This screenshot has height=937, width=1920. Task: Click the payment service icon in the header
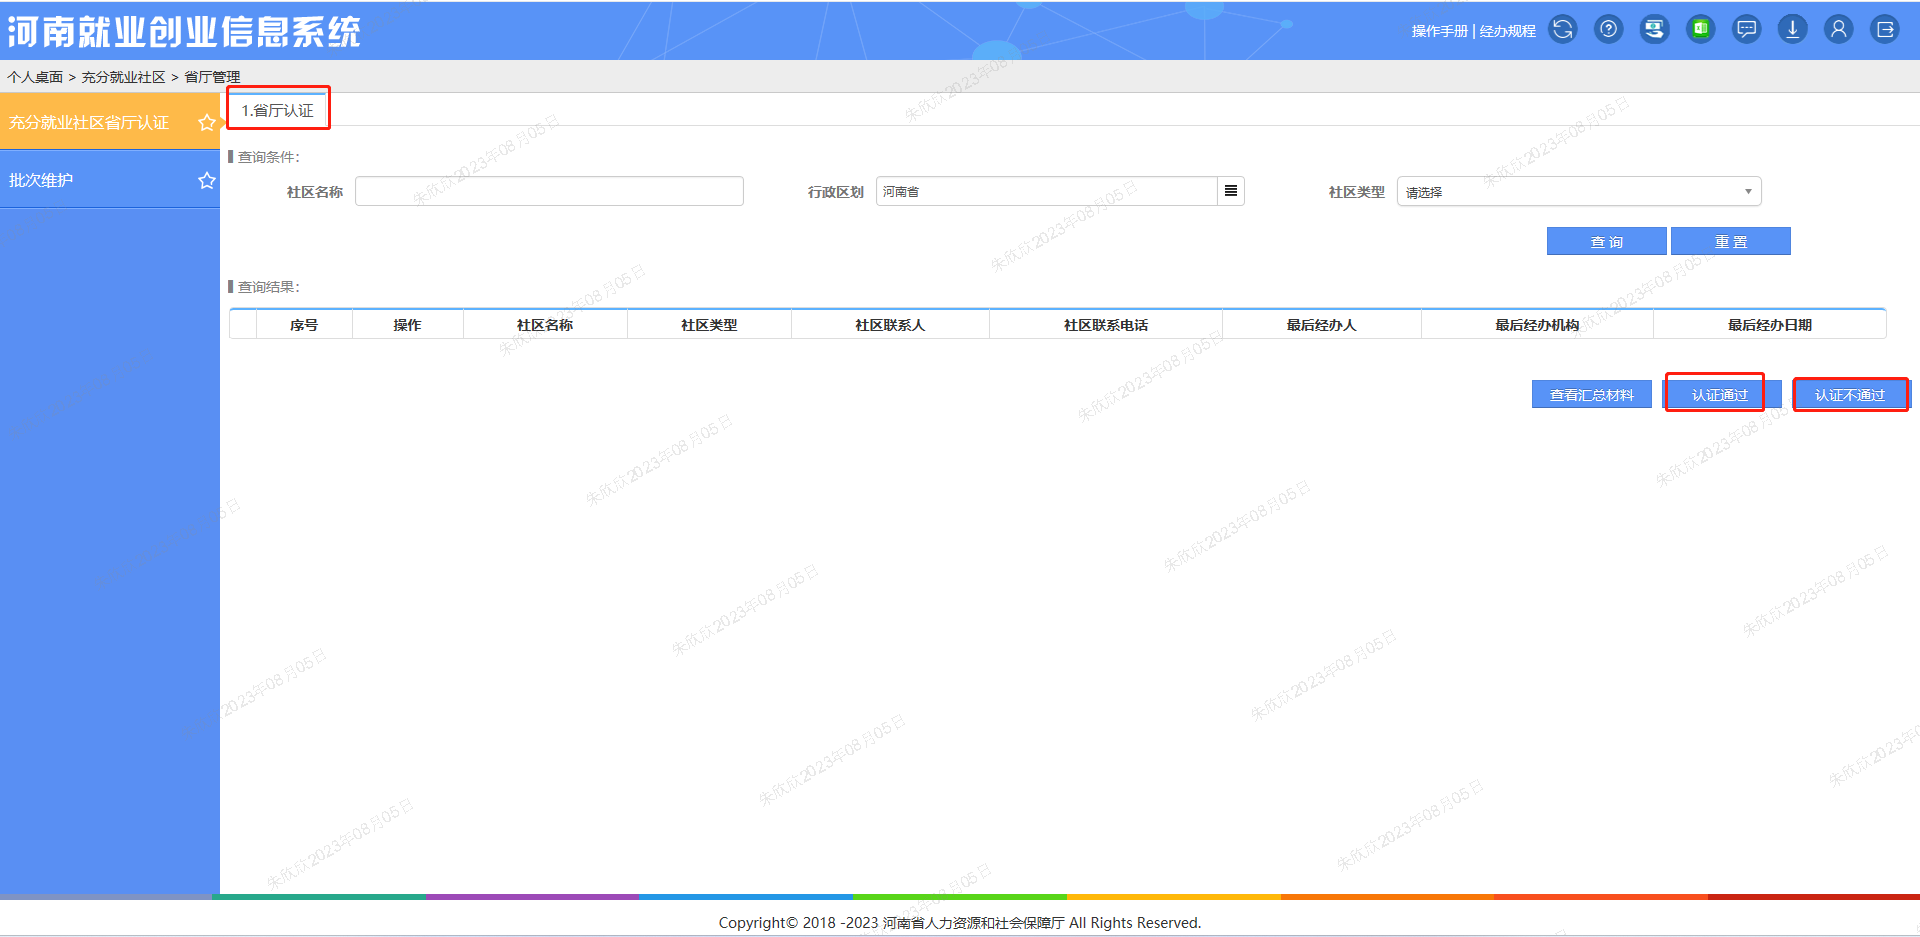[1654, 29]
